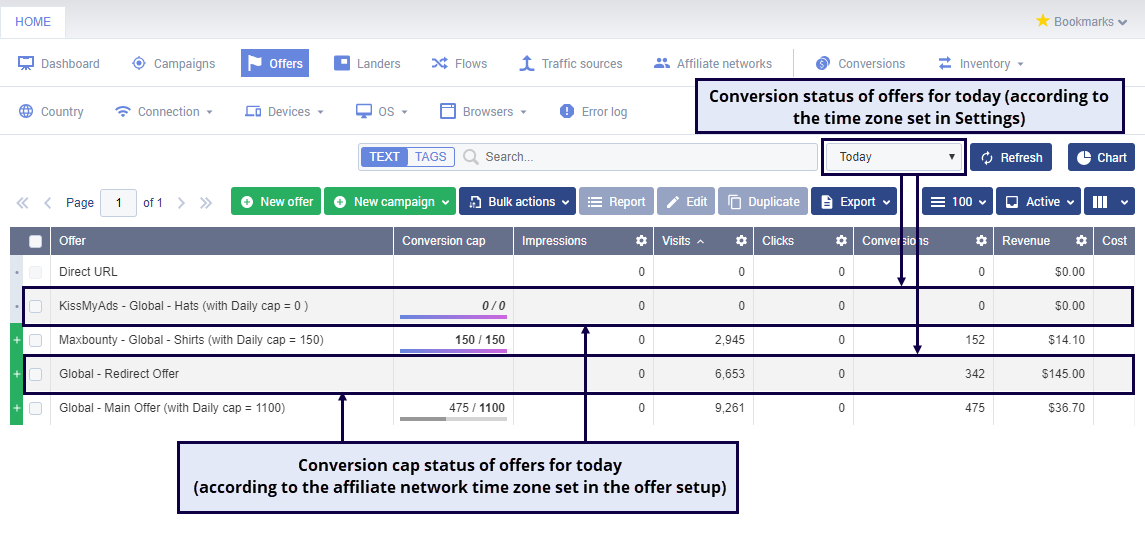The width and height of the screenshot is (1145, 551).
Task: Click the page number field
Action: pos(118,202)
